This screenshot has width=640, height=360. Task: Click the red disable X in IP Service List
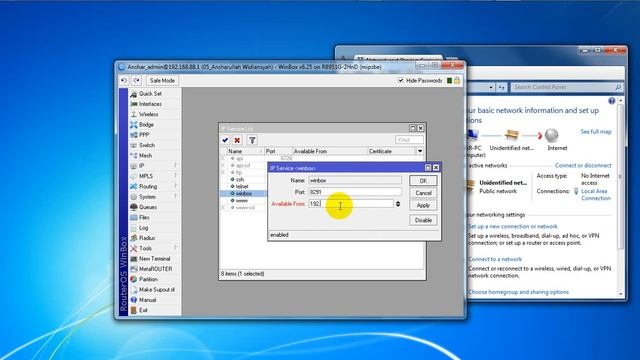237,140
